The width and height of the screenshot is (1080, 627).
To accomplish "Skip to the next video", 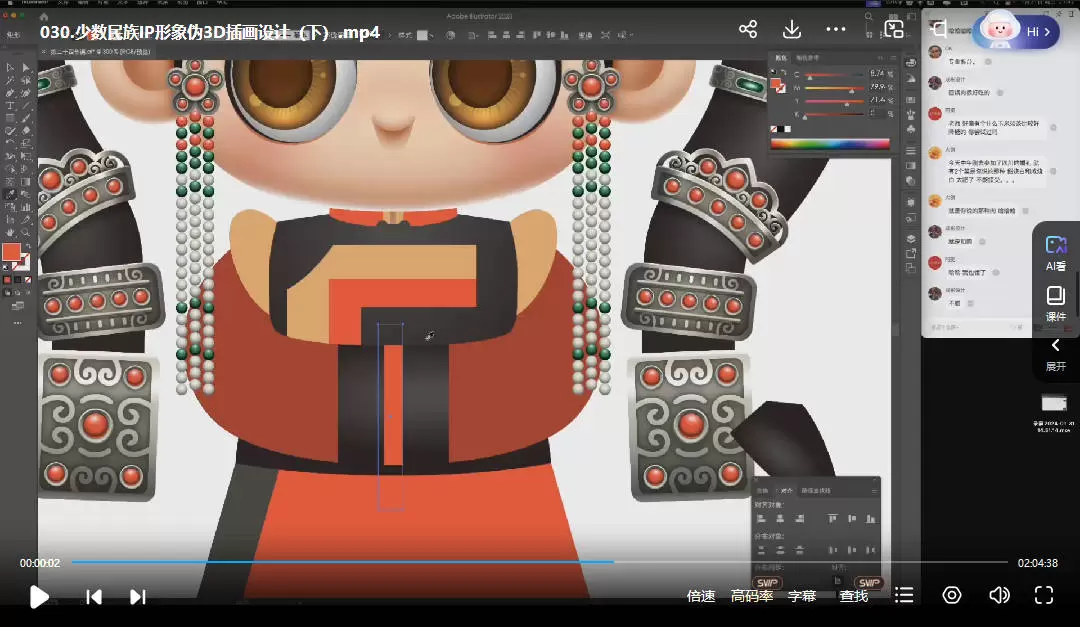I will (138, 597).
